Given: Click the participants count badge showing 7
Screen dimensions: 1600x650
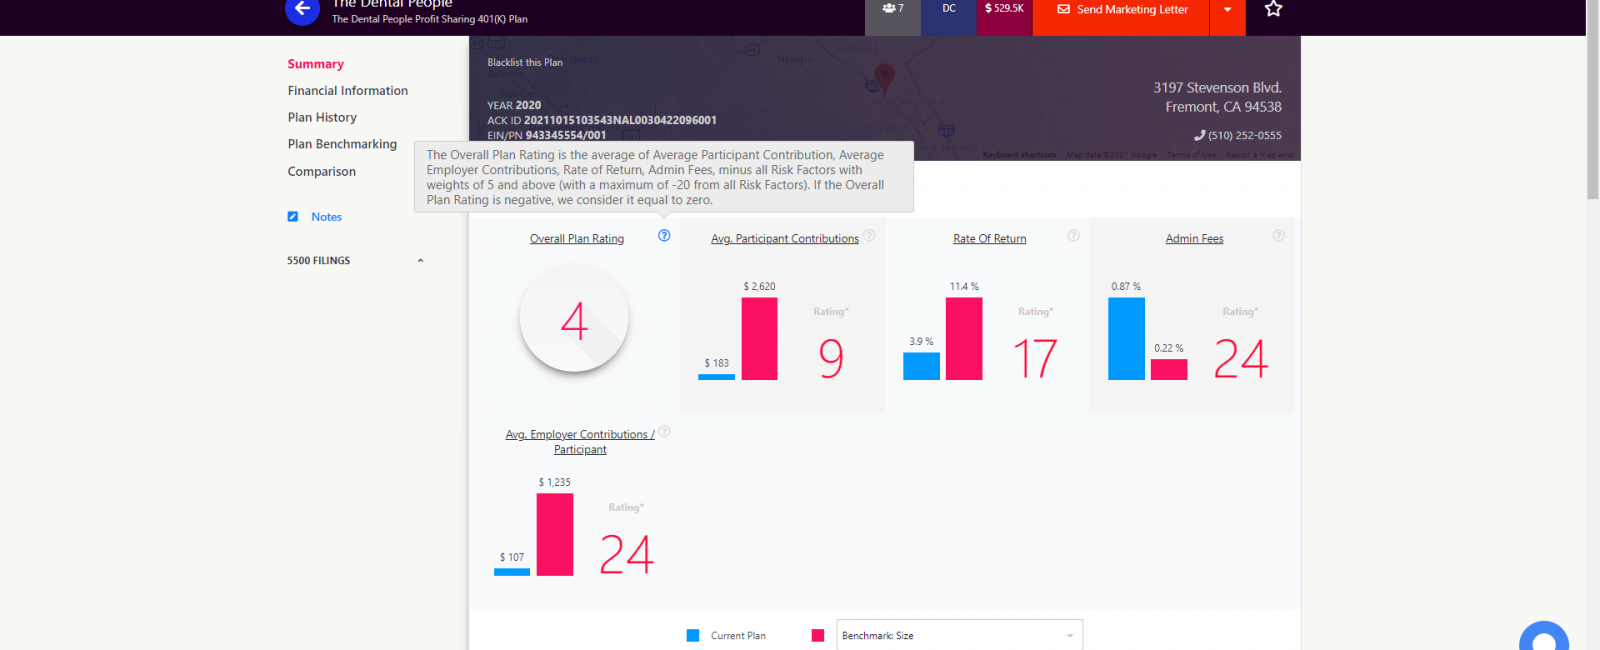Looking at the screenshot, I should point(892,9).
